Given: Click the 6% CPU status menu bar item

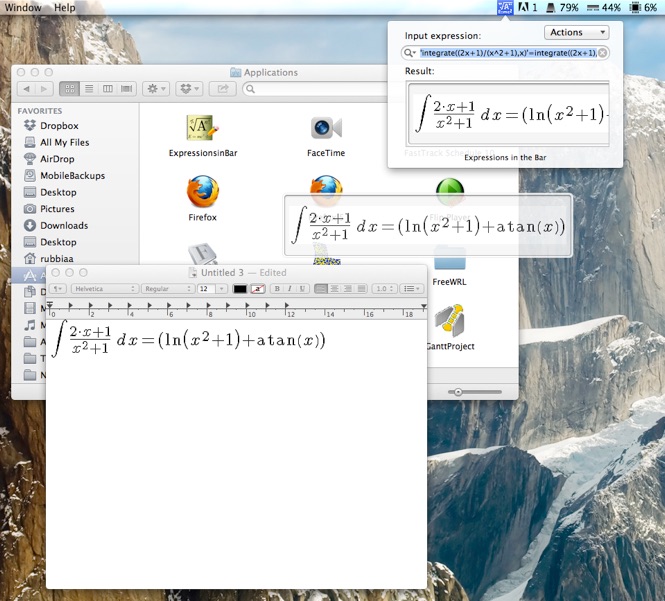Looking at the screenshot, I should [643, 7].
